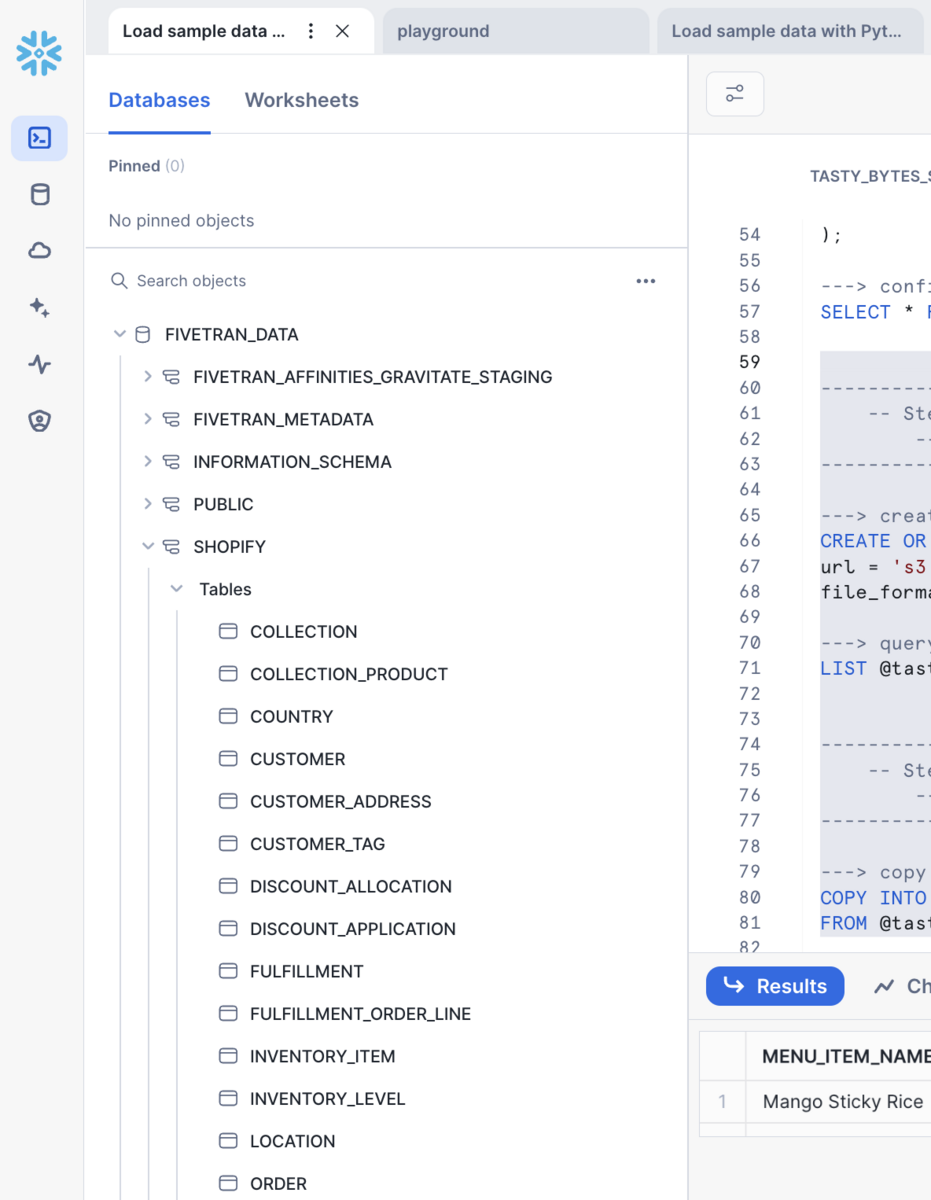The height and width of the screenshot is (1200, 931).
Task: Open the Load sample data with Python tab
Action: click(x=790, y=31)
